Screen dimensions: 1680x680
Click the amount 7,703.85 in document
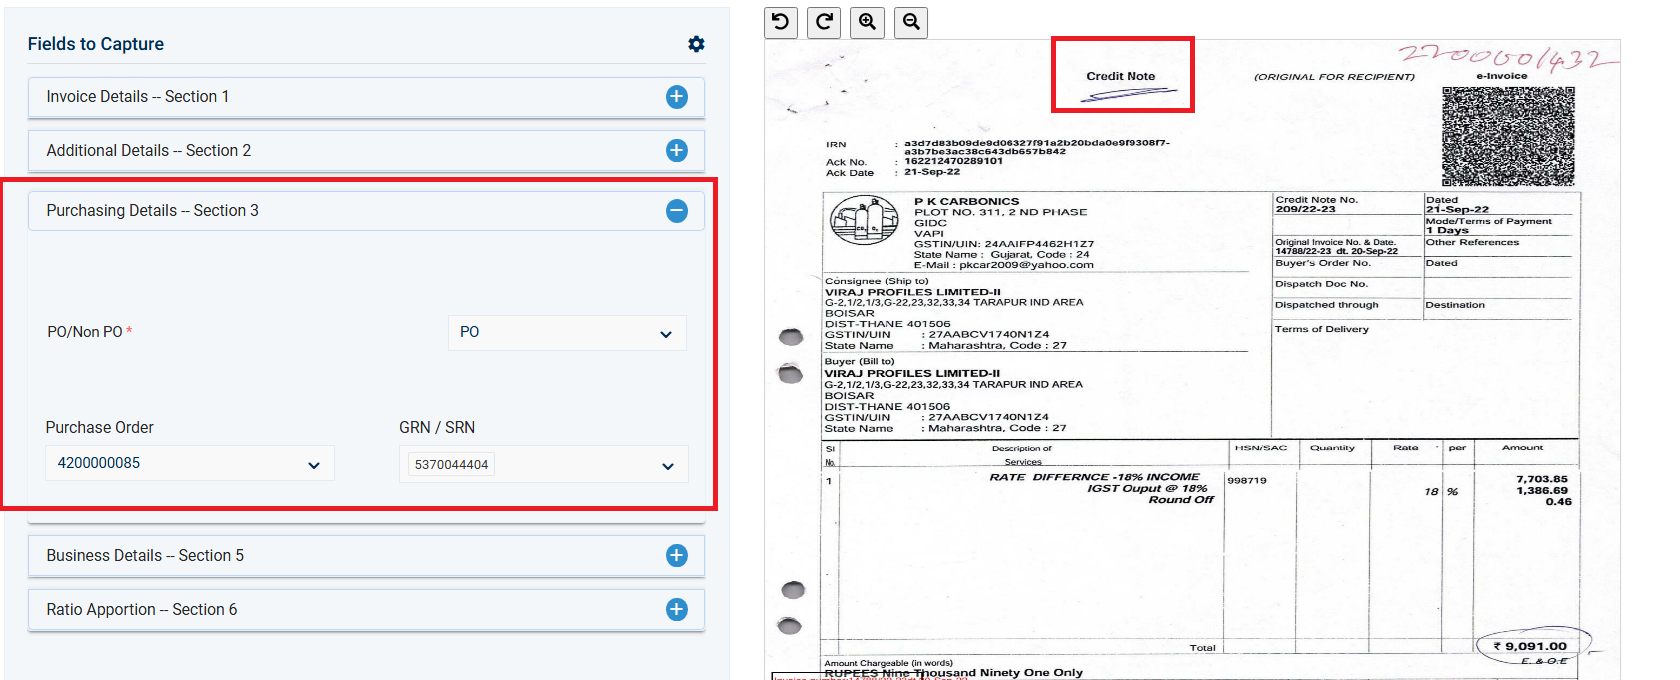coord(1542,480)
